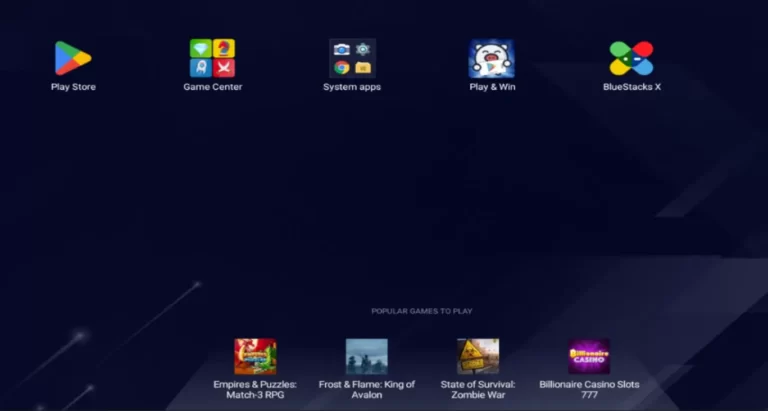This screenshot has width=768, height=411.
Task: Click the "System apps" label
Action: pyautogui.click(x=352, y=87)
